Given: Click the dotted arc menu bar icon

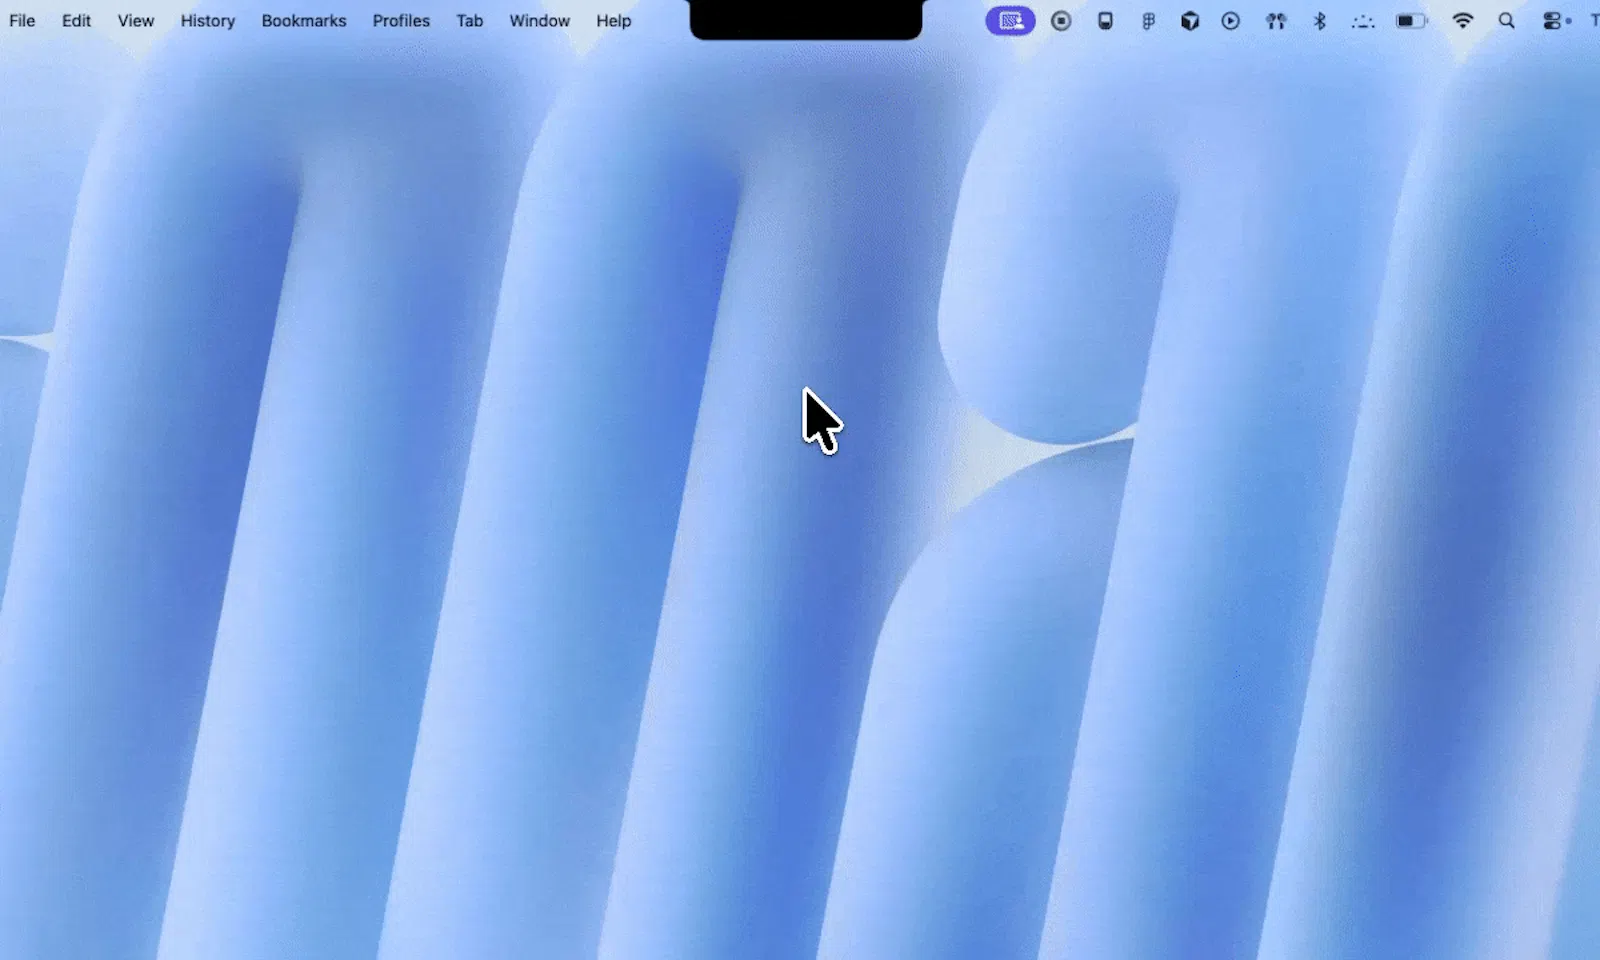Looking at the screenshot, I should point(1363,20).
